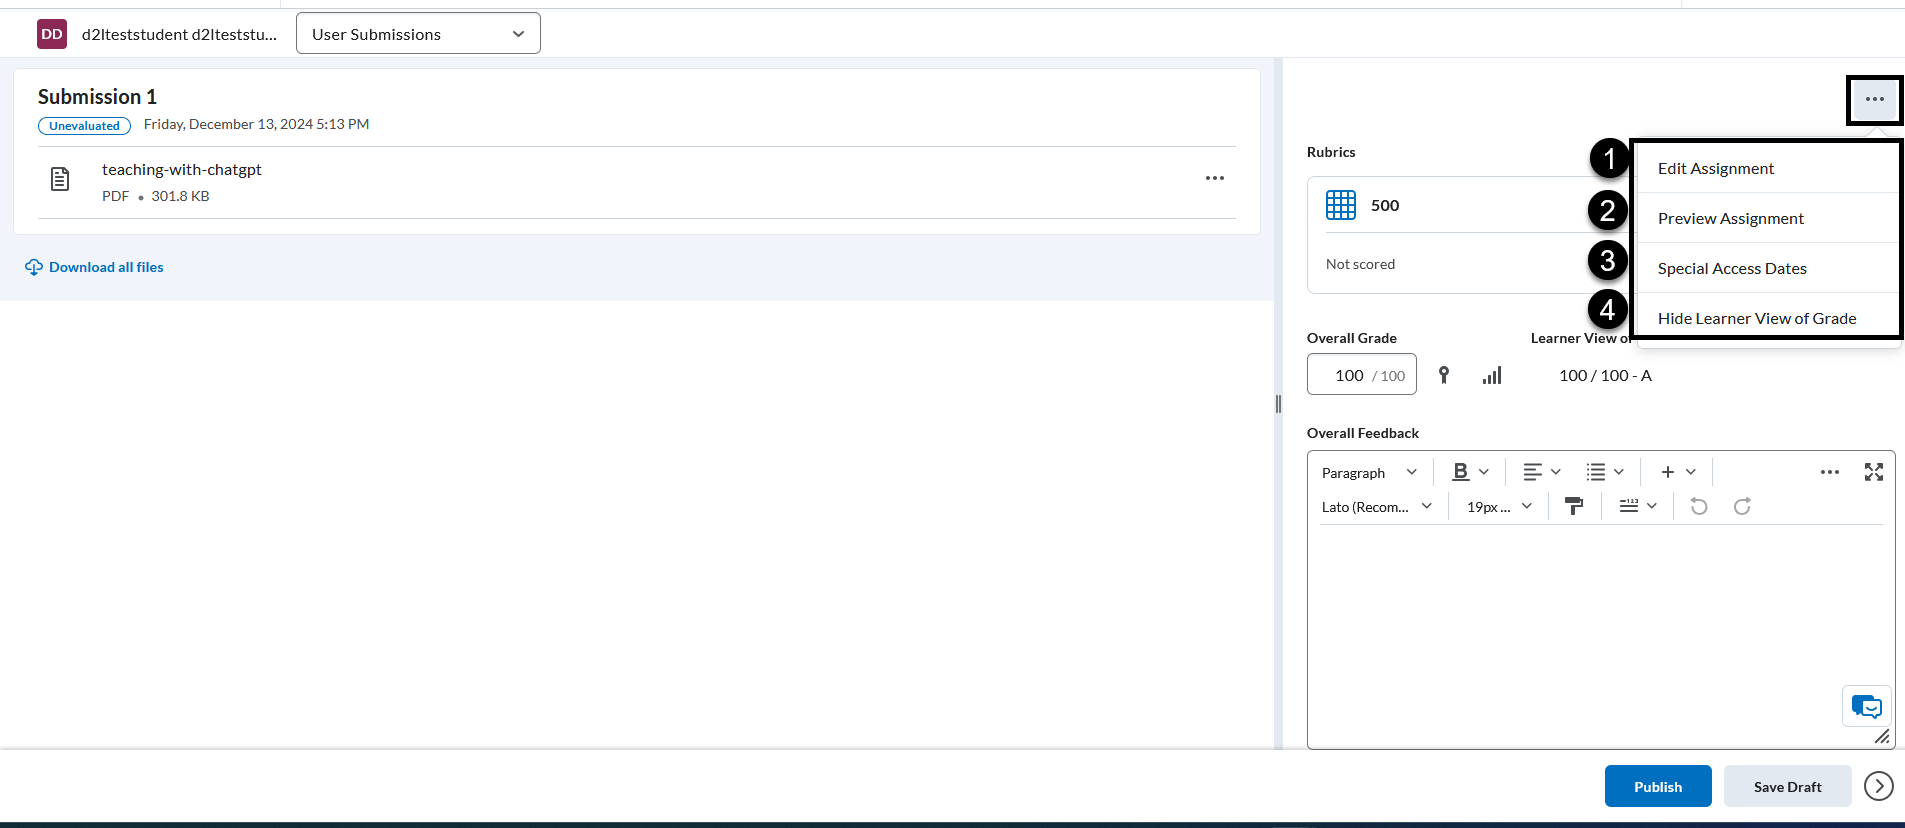Click the format painter roller icon

1574,507
